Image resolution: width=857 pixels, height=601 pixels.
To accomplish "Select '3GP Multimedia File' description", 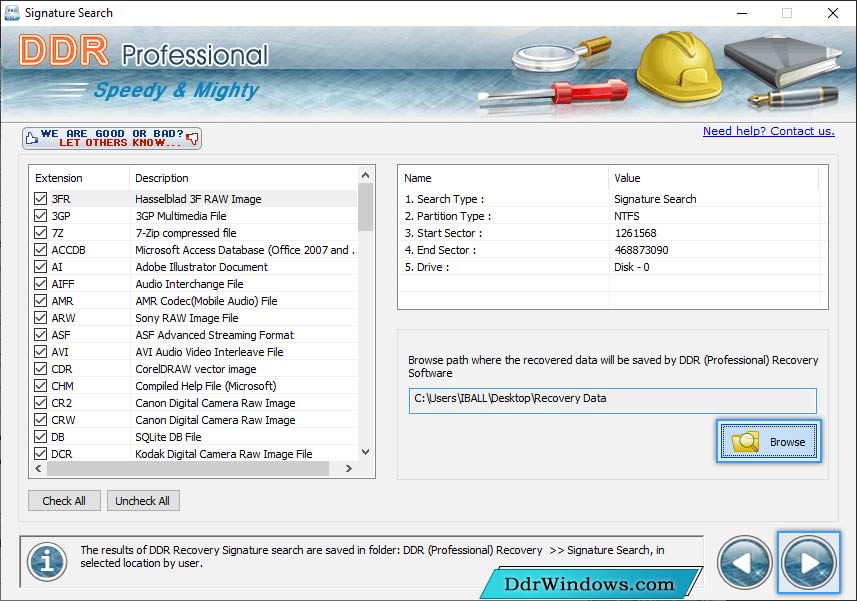I will click(180, 216).
